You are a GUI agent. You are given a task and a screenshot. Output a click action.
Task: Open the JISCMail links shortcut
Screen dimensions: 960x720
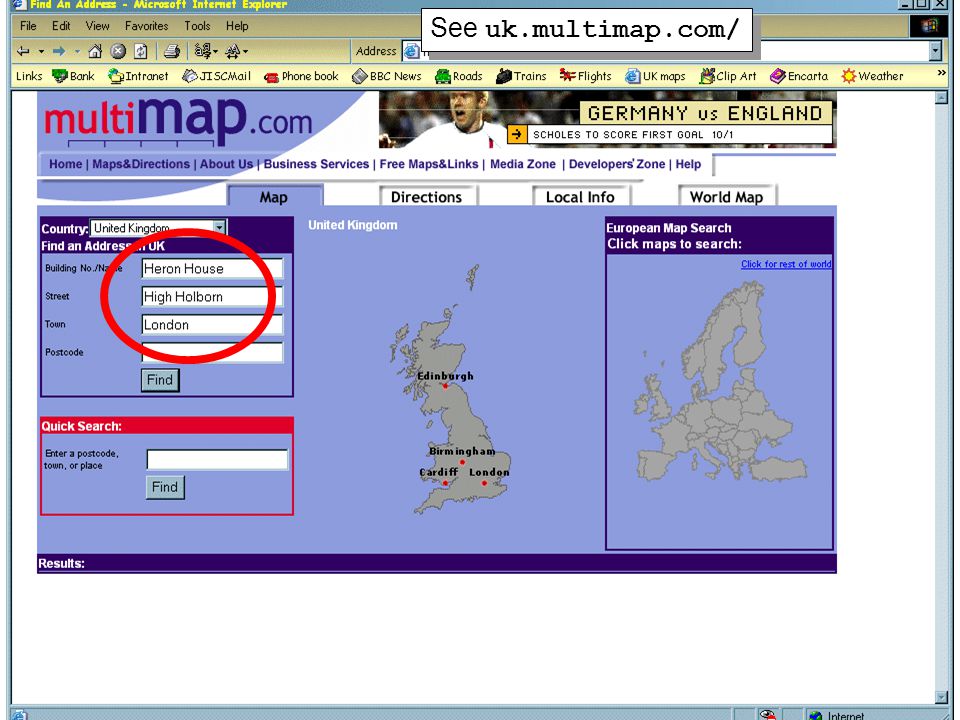(x=217, y=76)
